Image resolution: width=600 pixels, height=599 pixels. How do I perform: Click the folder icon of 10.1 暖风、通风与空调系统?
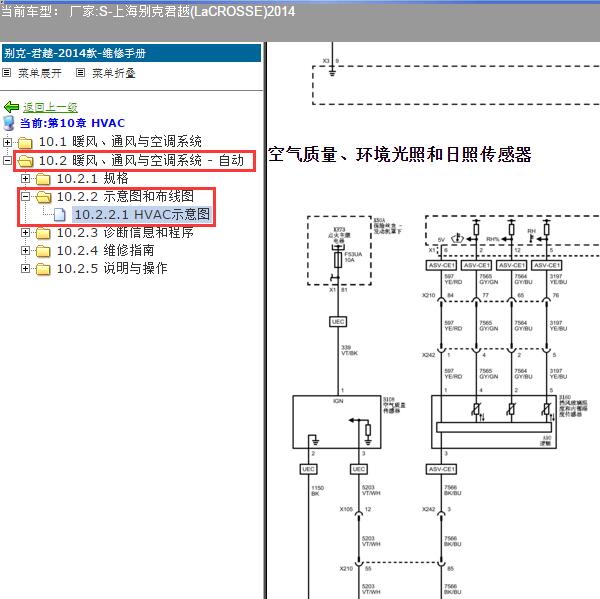pyautogui.click(x=25, y=143)
